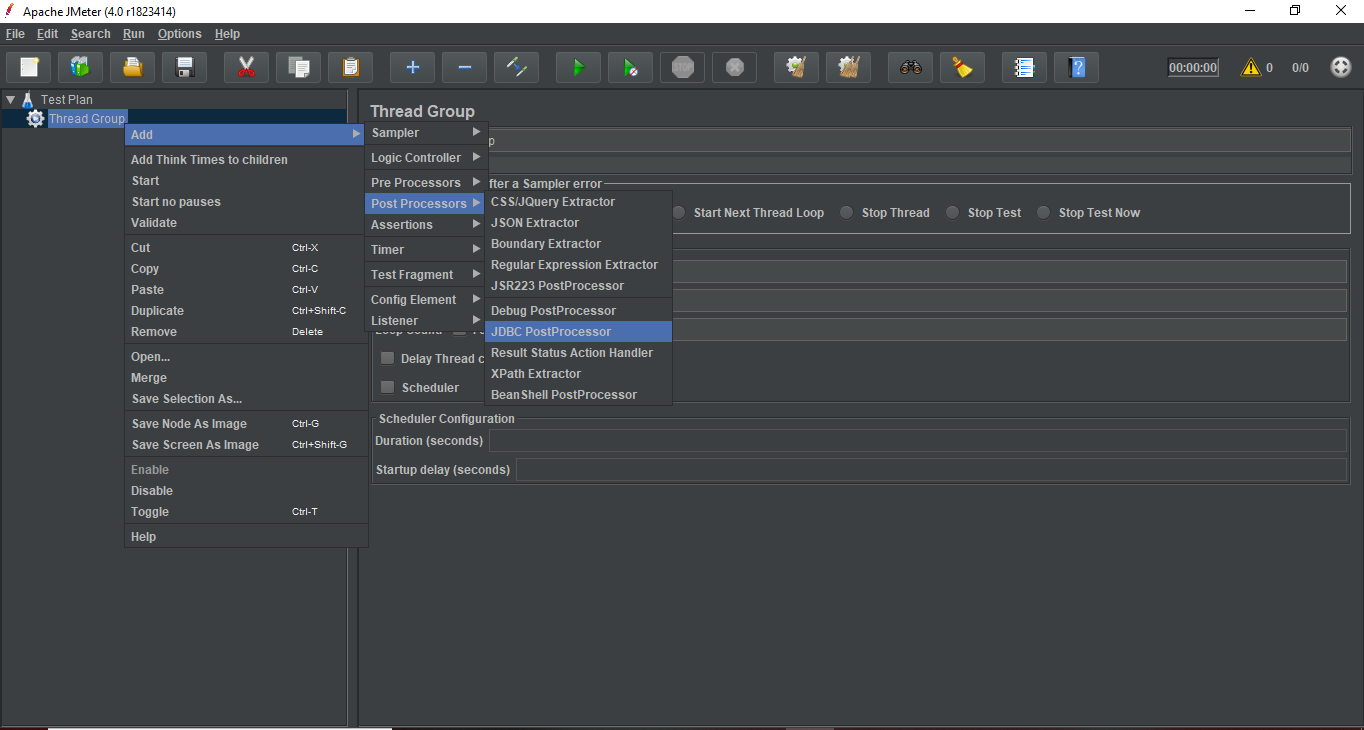The height and width of the screenshot is (730, 1364).
Task: Click the Toggle expand tree icon
Action: click(516, 67)
